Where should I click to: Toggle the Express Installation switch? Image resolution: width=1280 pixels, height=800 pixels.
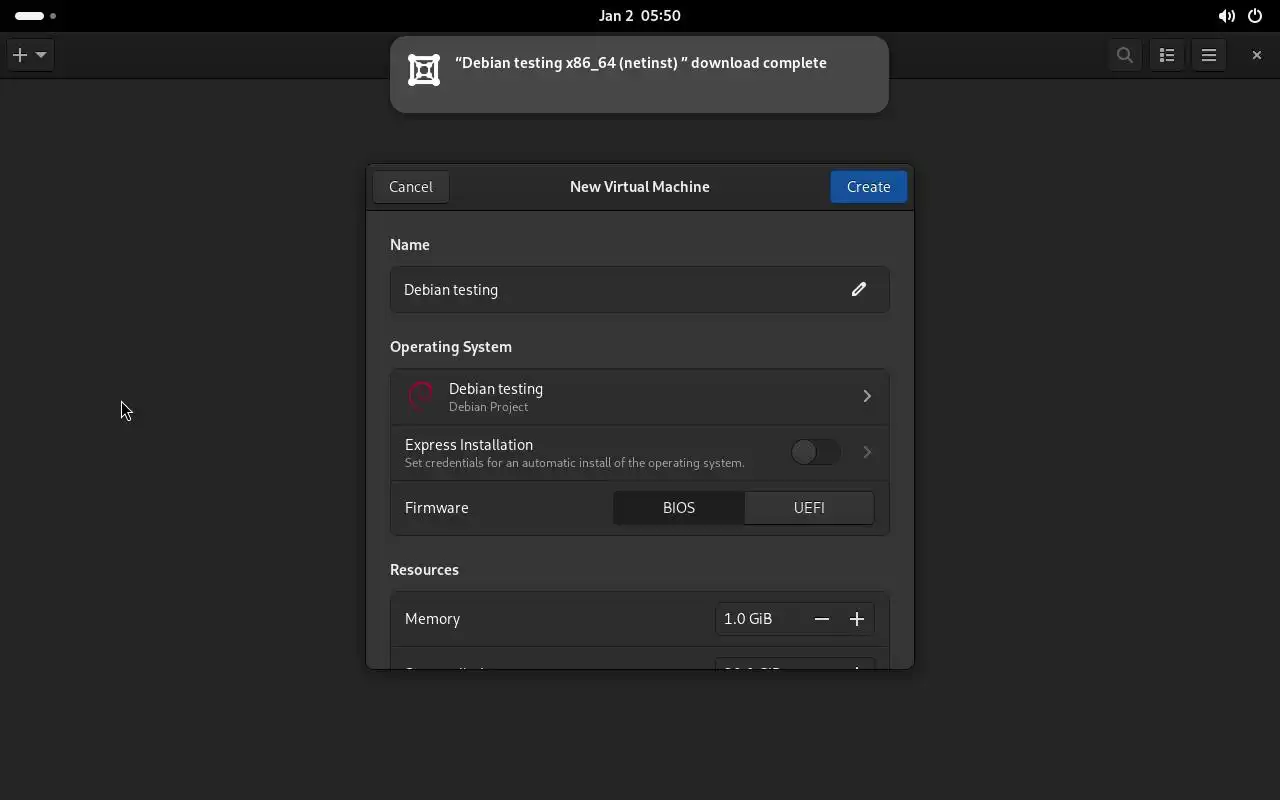click(815, 452)
